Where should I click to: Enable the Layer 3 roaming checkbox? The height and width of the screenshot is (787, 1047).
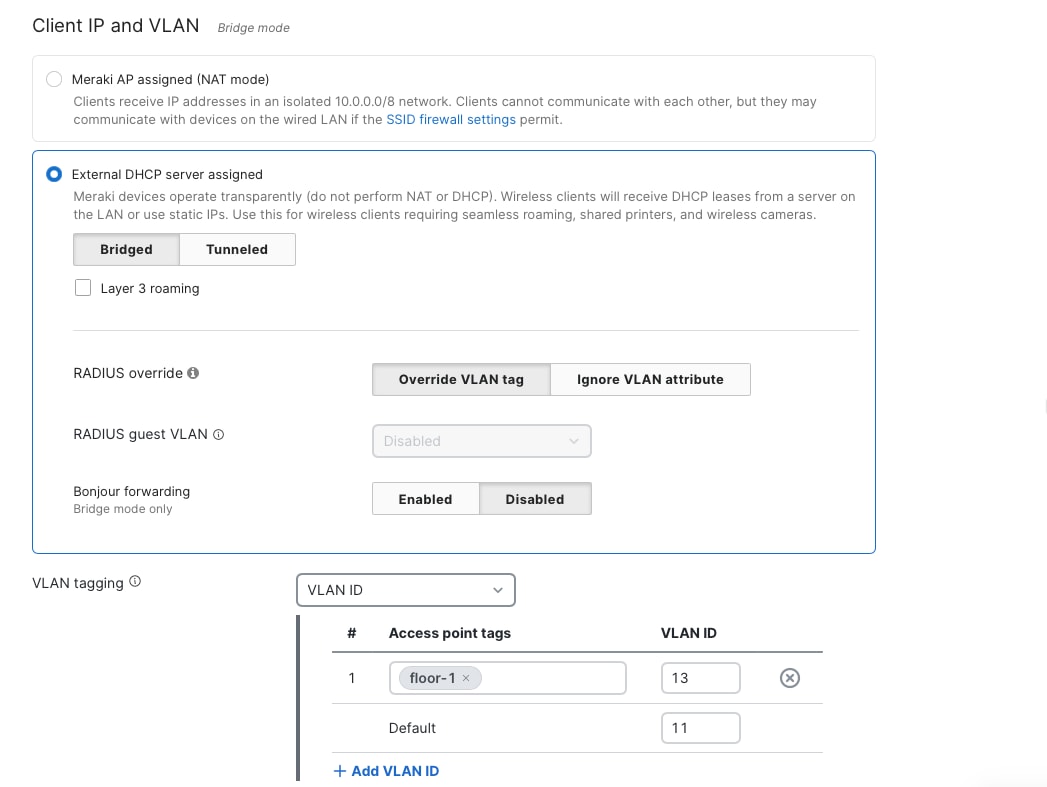point(83,288)
